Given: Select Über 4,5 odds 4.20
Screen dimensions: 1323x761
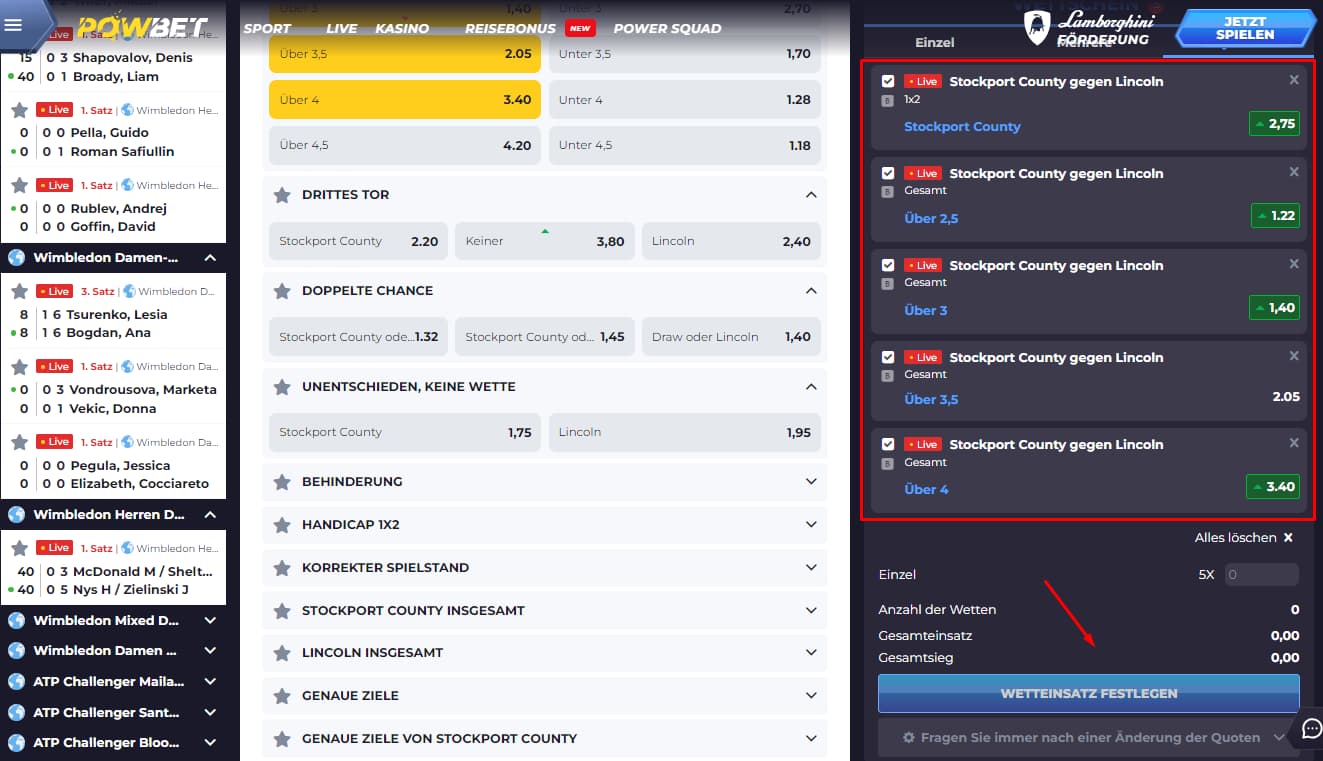Looking at the screenshot, I should [405, 145].
